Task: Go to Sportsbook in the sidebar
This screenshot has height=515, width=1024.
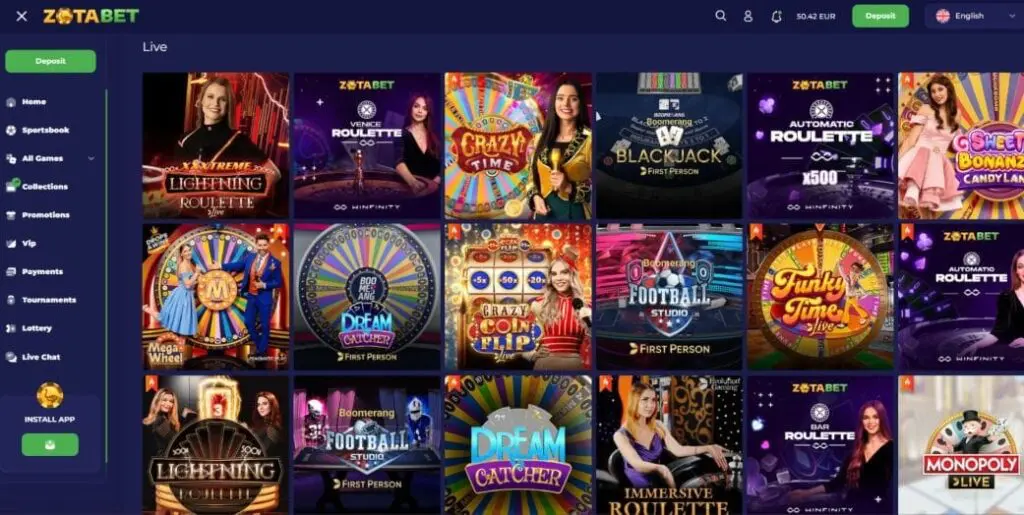Action: 45,130
